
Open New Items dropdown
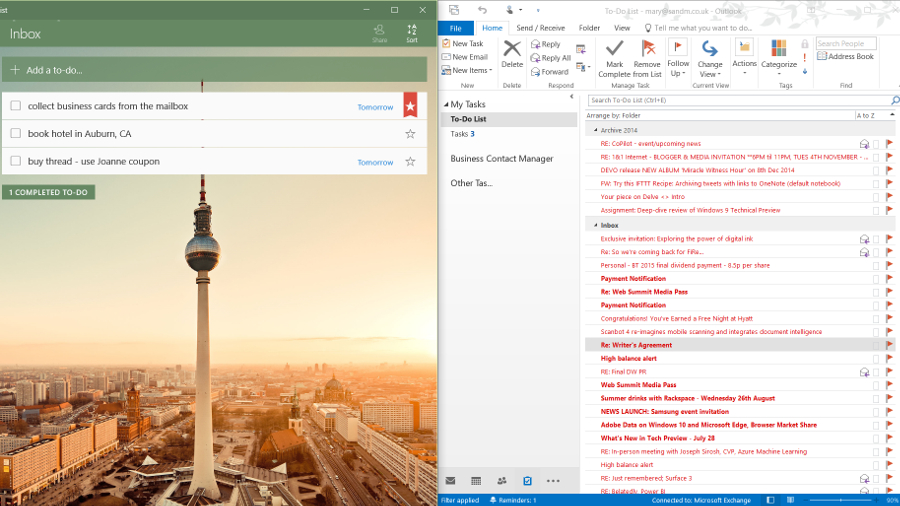[x=467, y=71]
